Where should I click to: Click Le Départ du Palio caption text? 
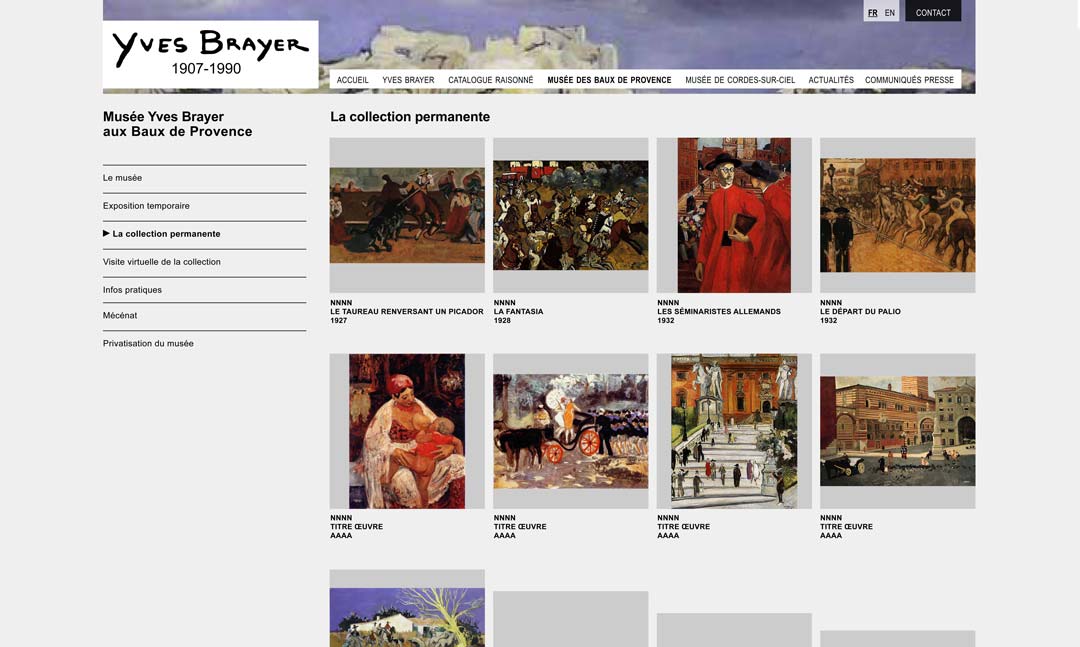860,311
